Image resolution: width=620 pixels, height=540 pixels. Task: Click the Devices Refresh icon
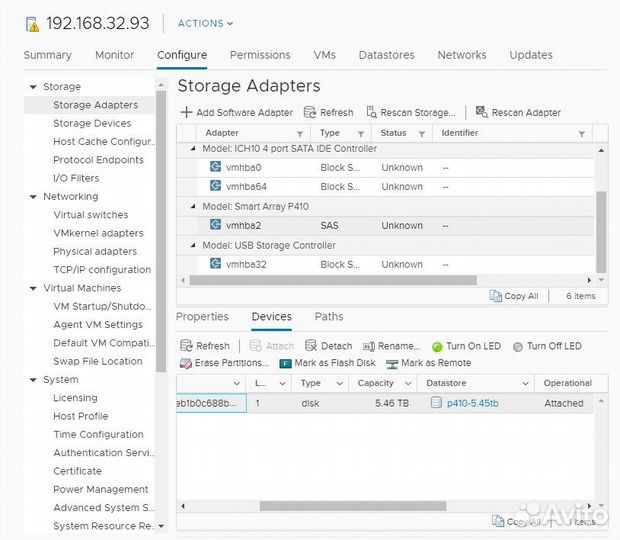(186, 346)
